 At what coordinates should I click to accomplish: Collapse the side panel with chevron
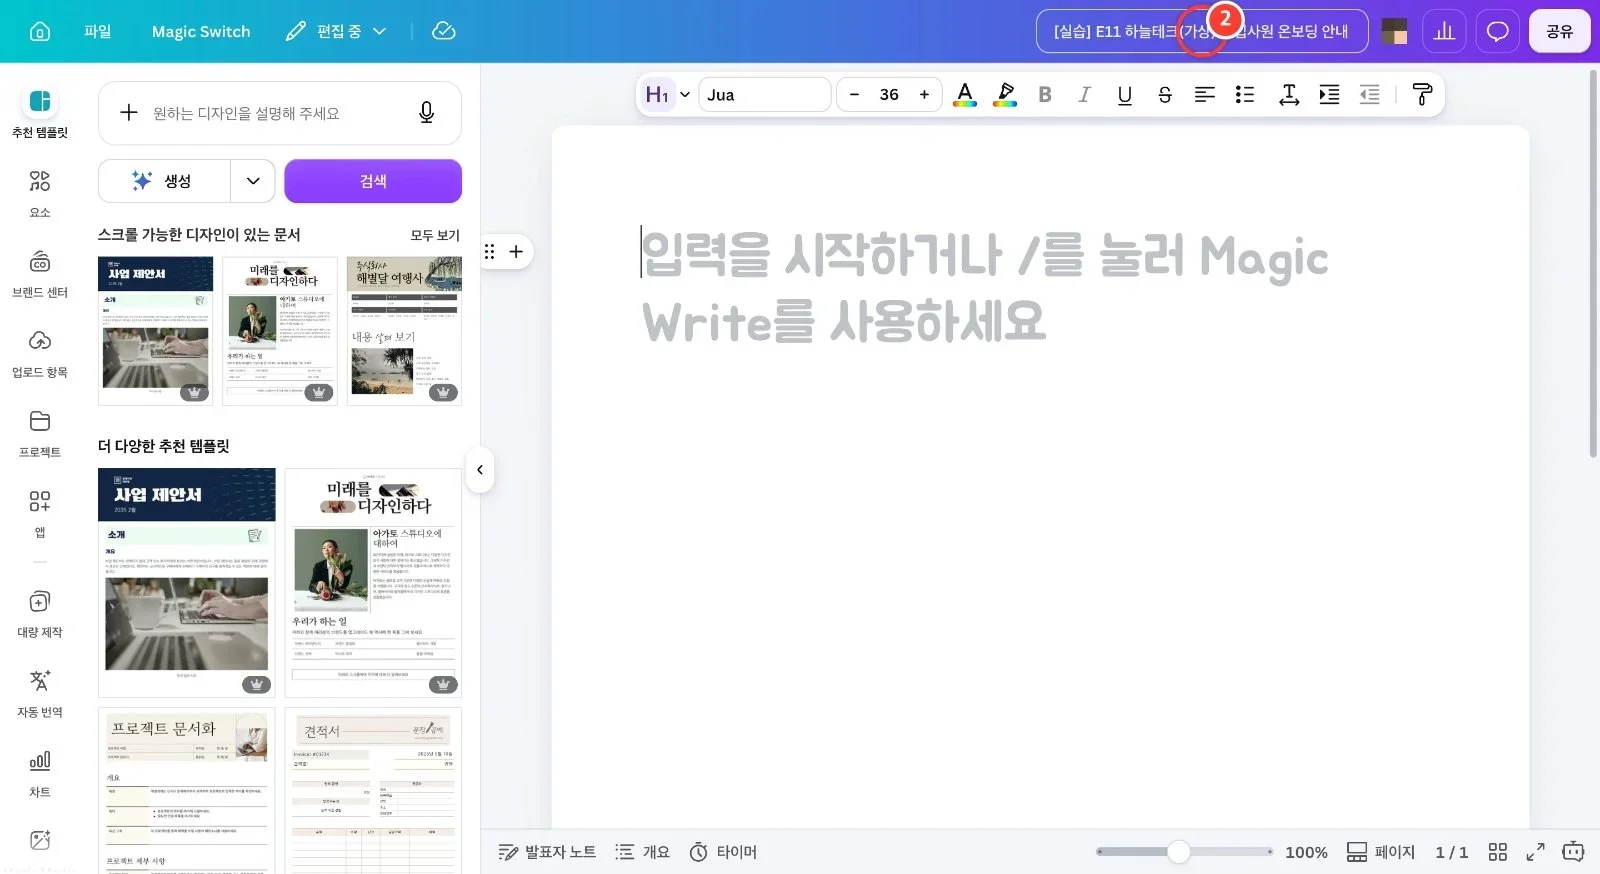pos(480,470)
